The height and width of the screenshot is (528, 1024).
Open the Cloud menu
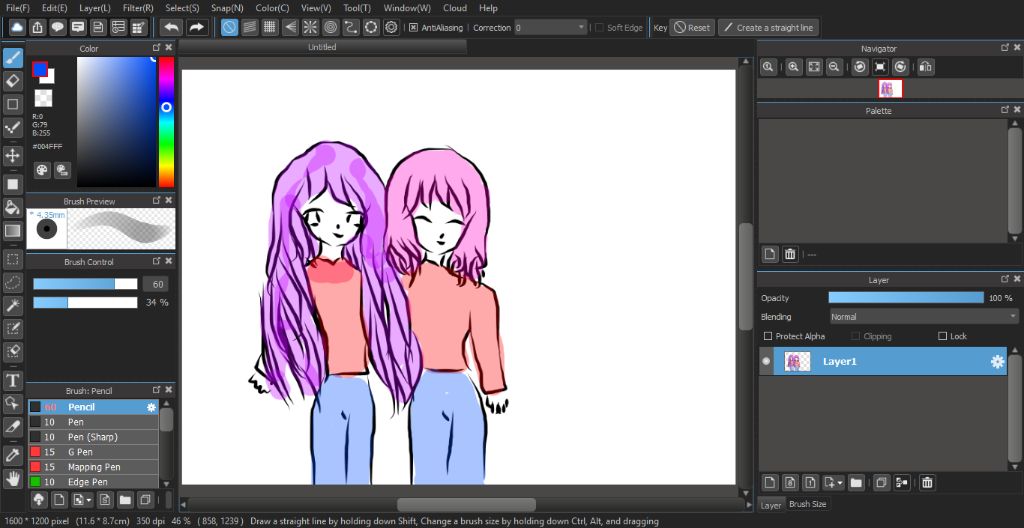pyautogui.click(x=455, y=8)
